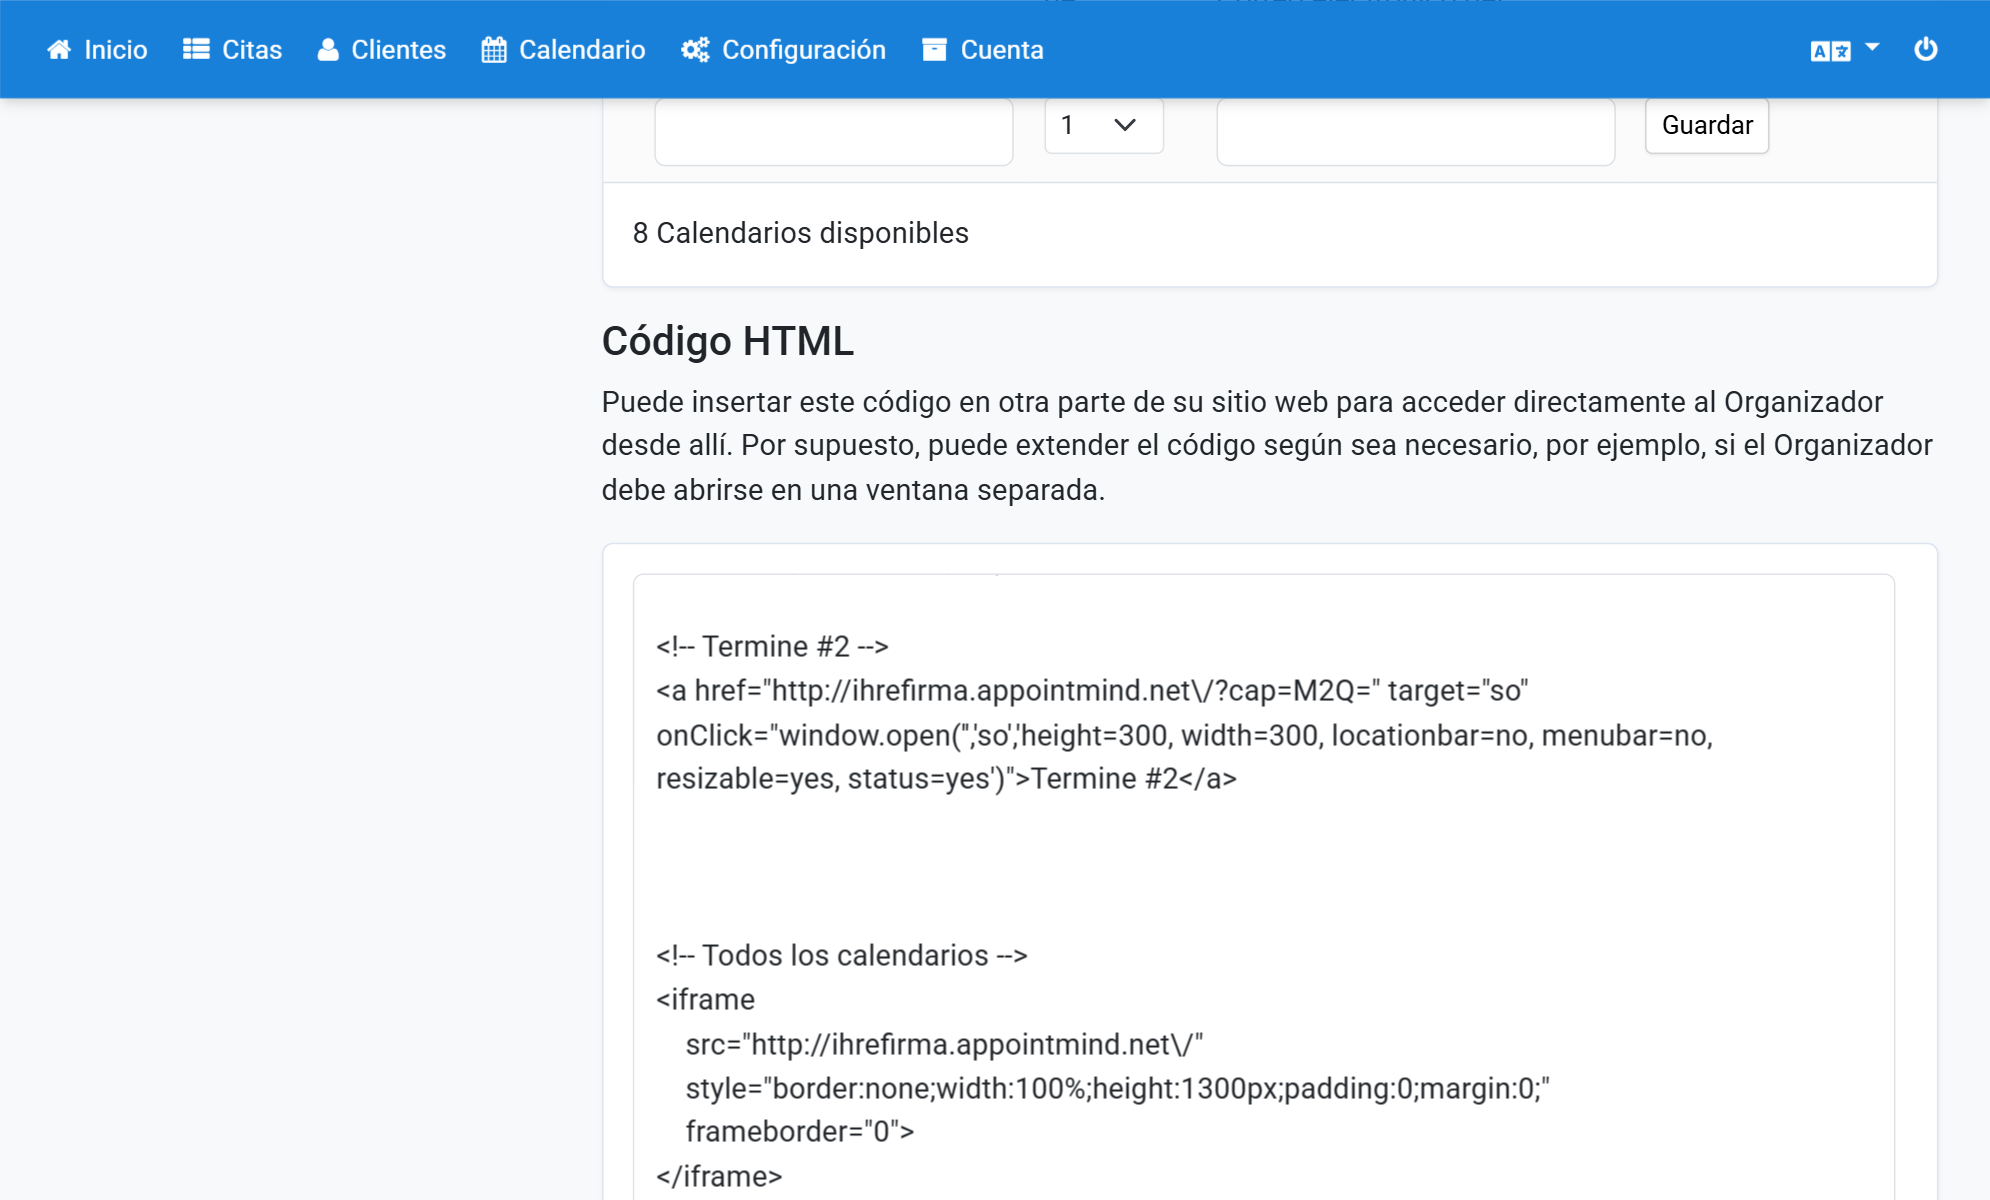Focus the first empty text field left of dropdown
The width and height of the screenshot is (1990, 1200).
click(834, 131)
